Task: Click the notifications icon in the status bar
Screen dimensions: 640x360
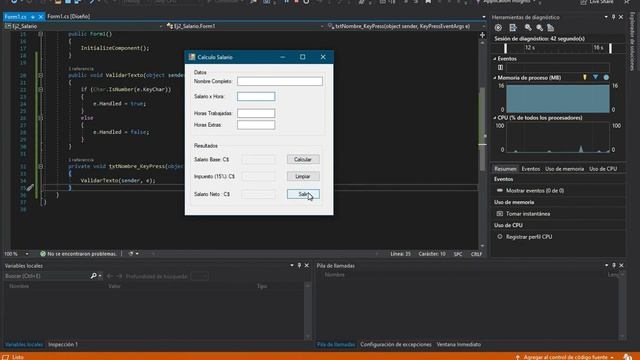Action: coord(628,357)
